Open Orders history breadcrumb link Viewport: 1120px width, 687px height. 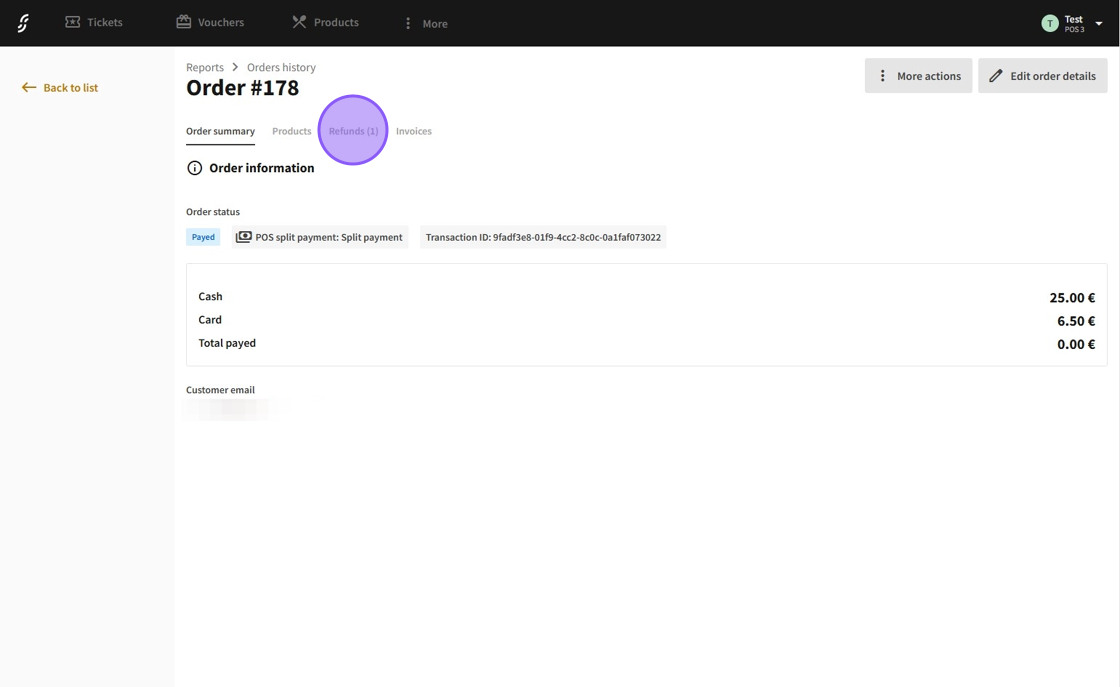[x=281, y=67]
